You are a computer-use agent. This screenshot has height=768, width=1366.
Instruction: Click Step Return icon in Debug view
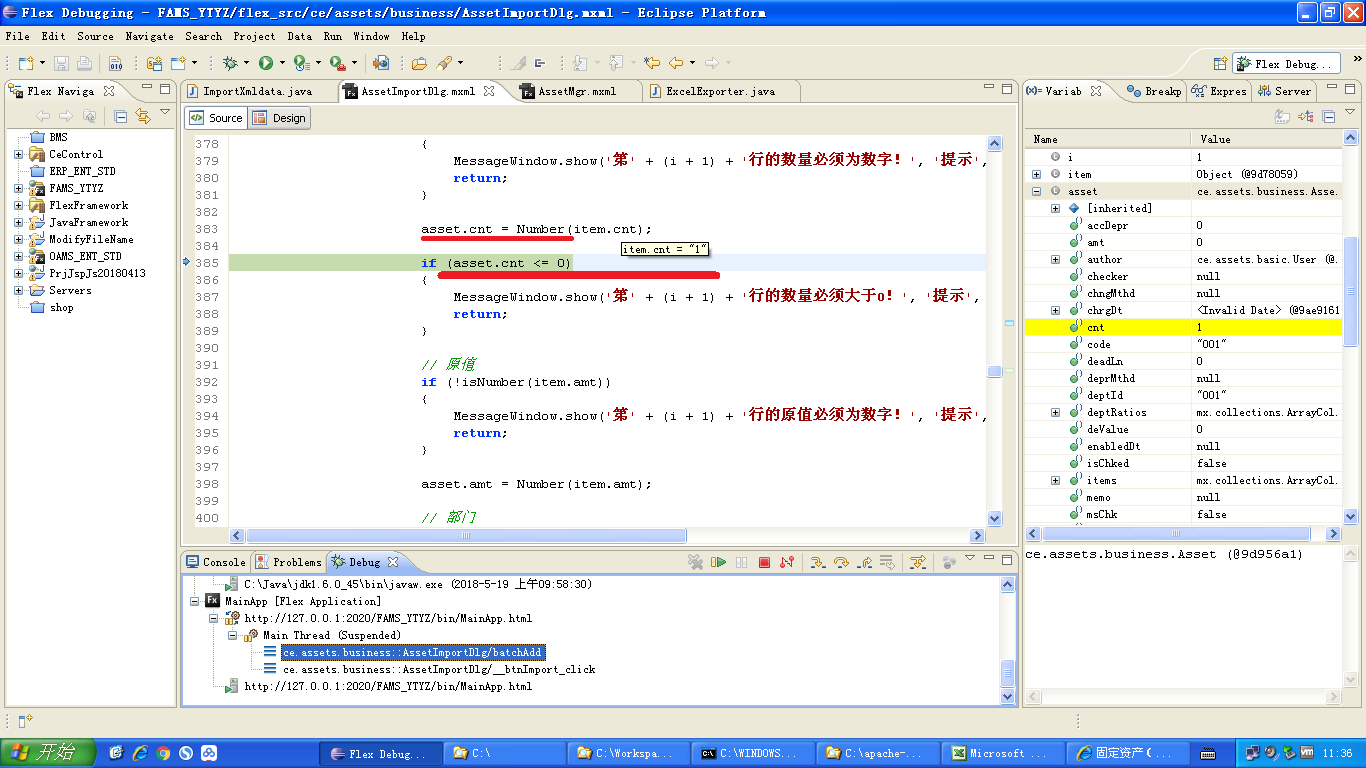[x=864, y=562]
